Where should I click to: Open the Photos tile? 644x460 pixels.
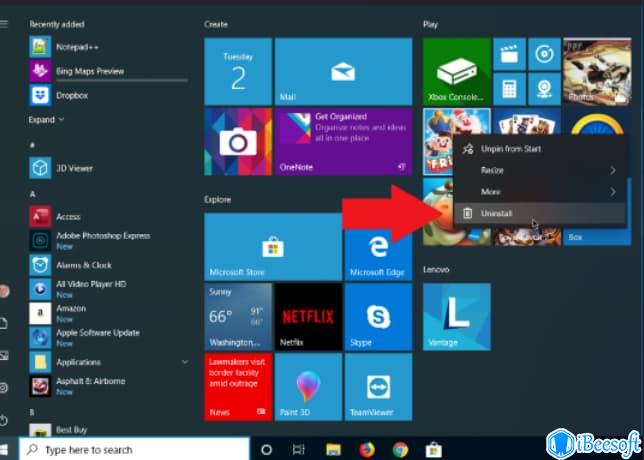point(597,71)
